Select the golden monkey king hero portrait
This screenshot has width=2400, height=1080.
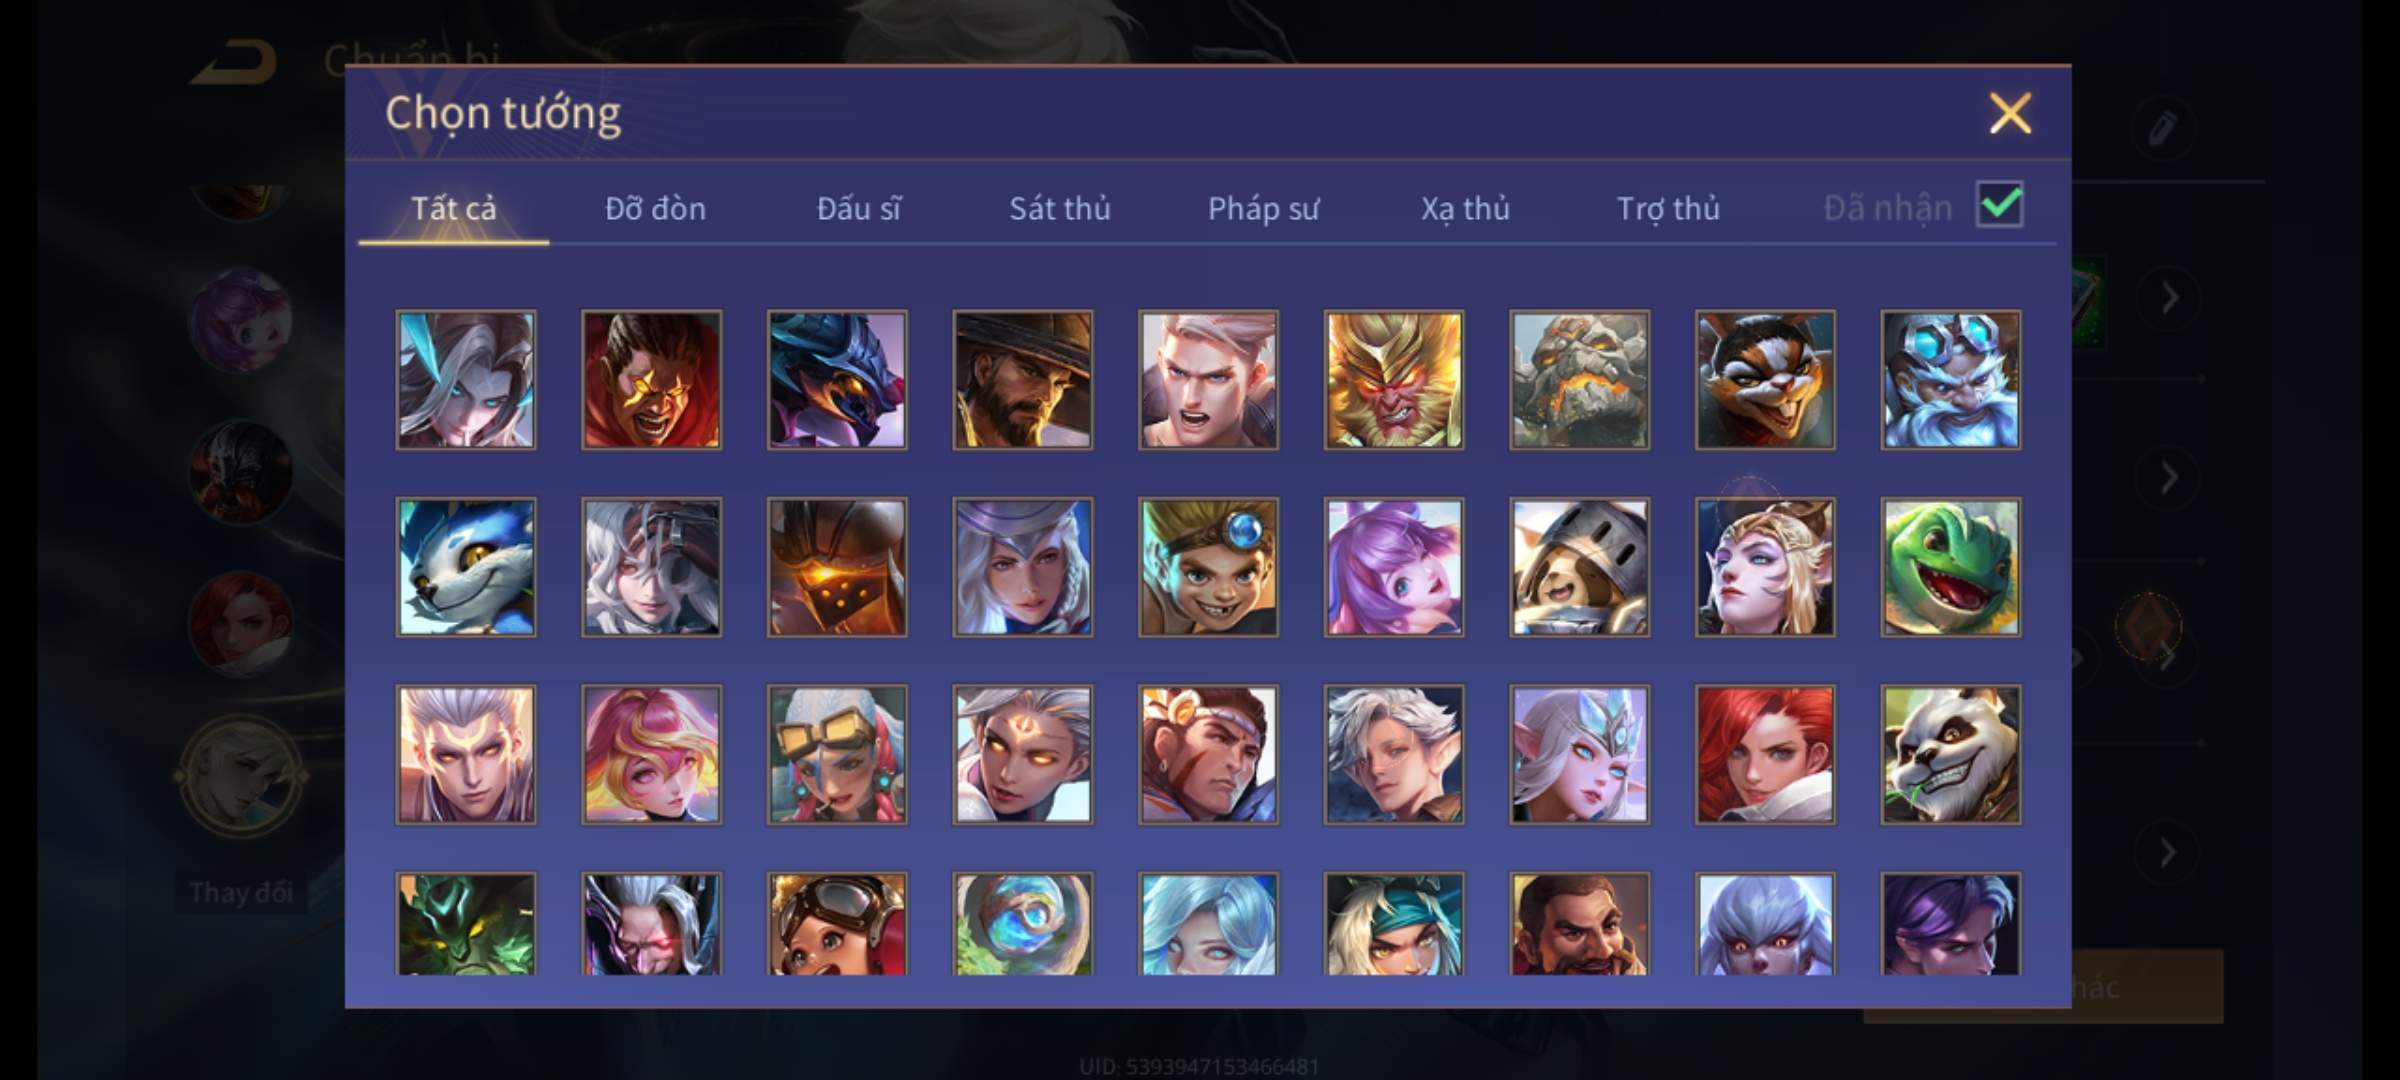click(x=1394, y=380)
